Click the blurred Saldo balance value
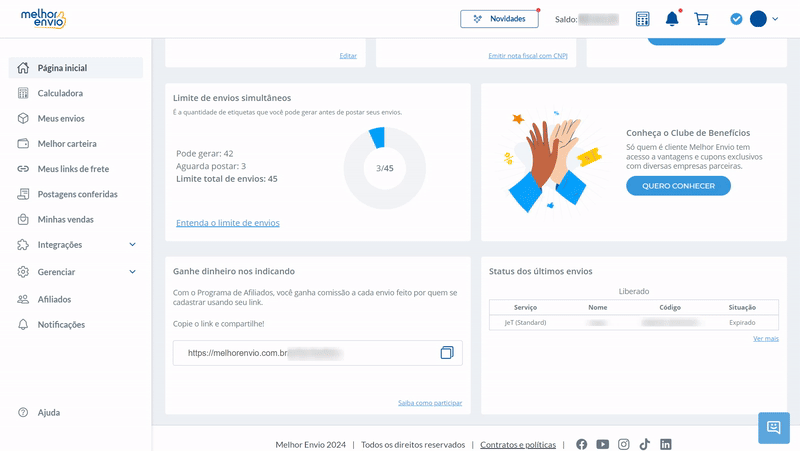This screenshot has height=451, width=800. pyautogui.click(x=598, y=19)
